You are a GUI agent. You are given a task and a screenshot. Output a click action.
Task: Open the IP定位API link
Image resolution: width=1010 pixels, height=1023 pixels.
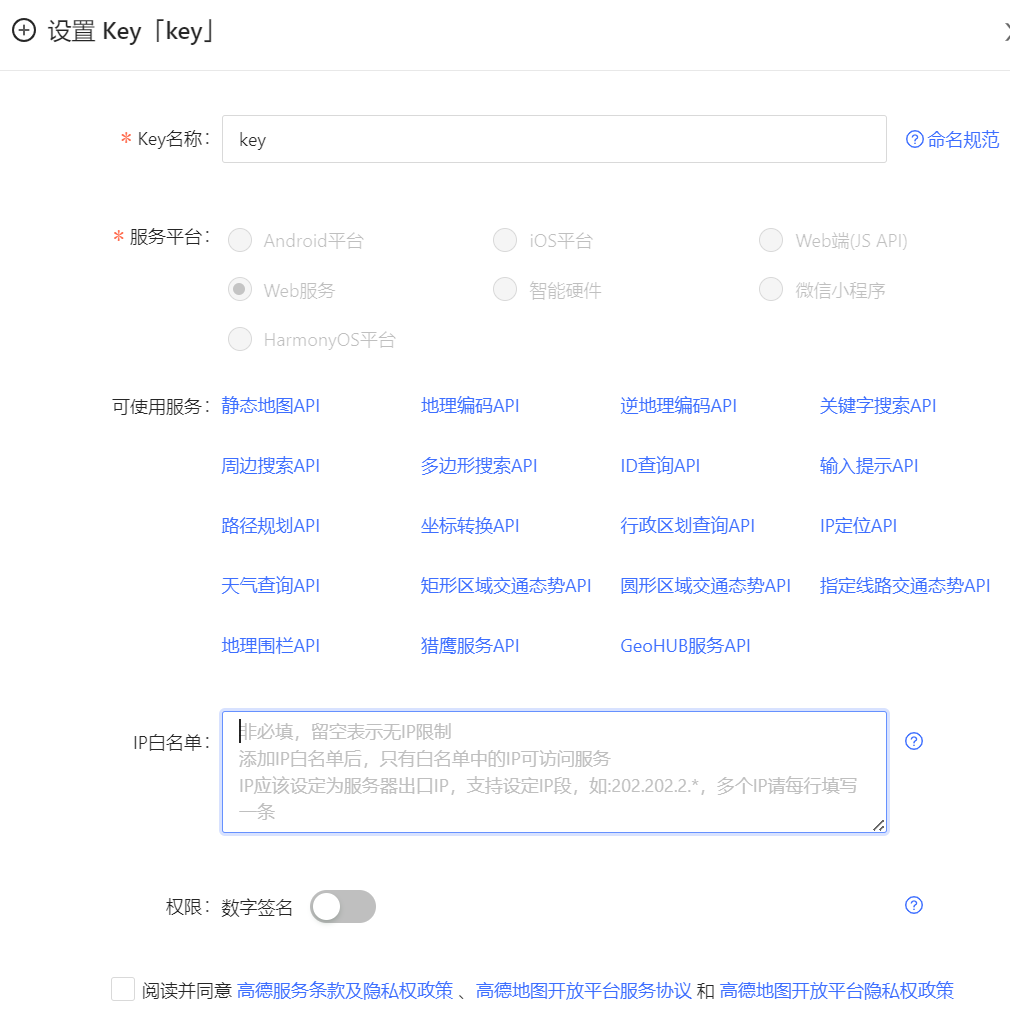coord(858,526)
